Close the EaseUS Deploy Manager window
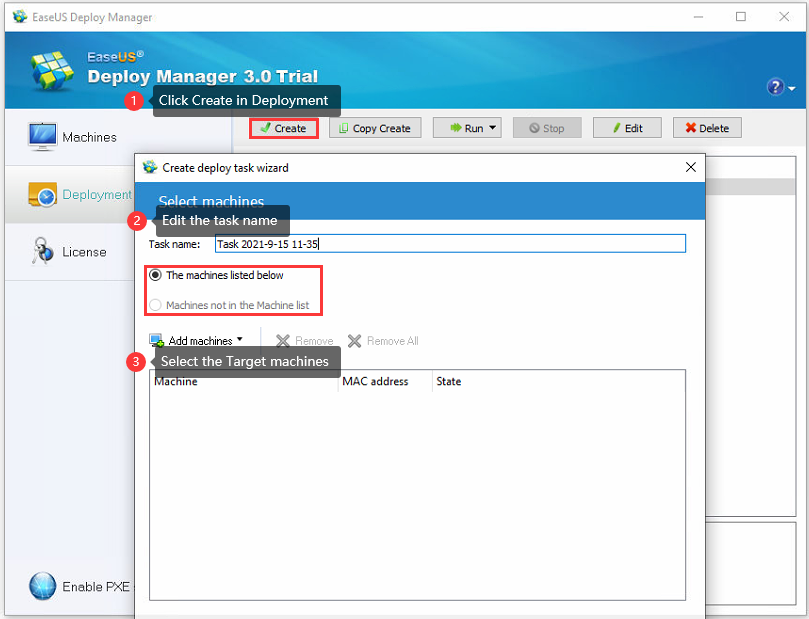This screenshot has width=809, height=619. 784,17
